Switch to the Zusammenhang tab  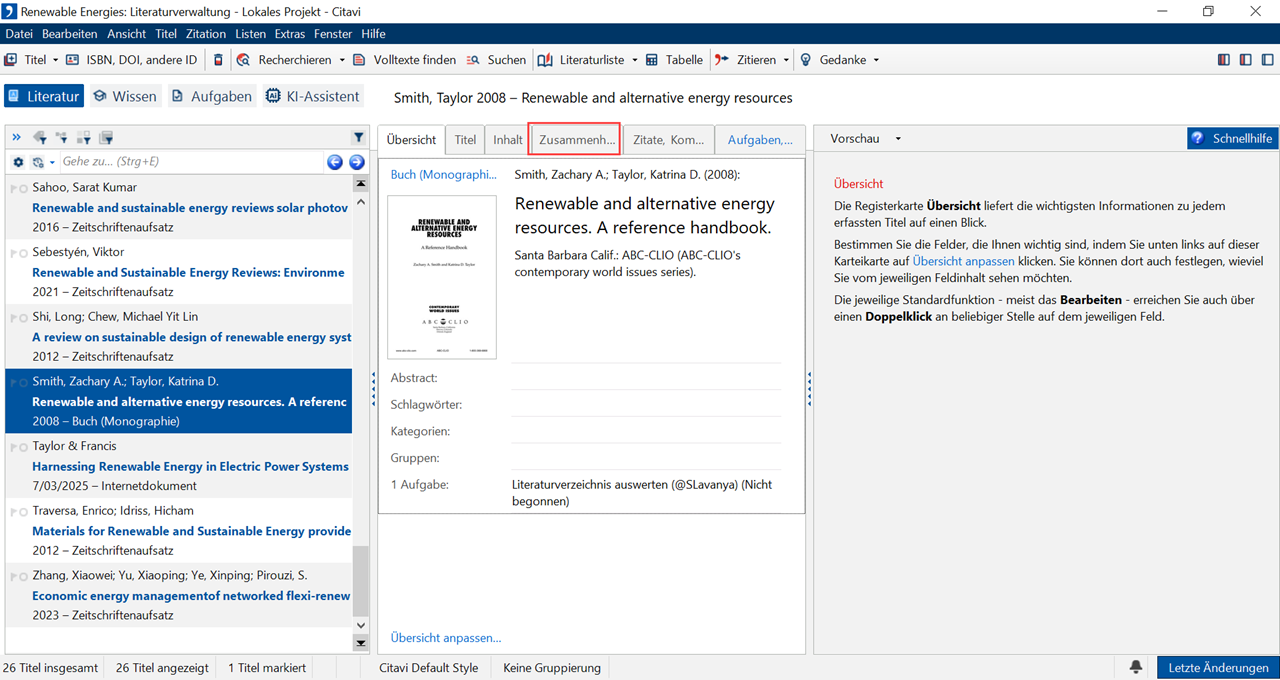[575, 140]
